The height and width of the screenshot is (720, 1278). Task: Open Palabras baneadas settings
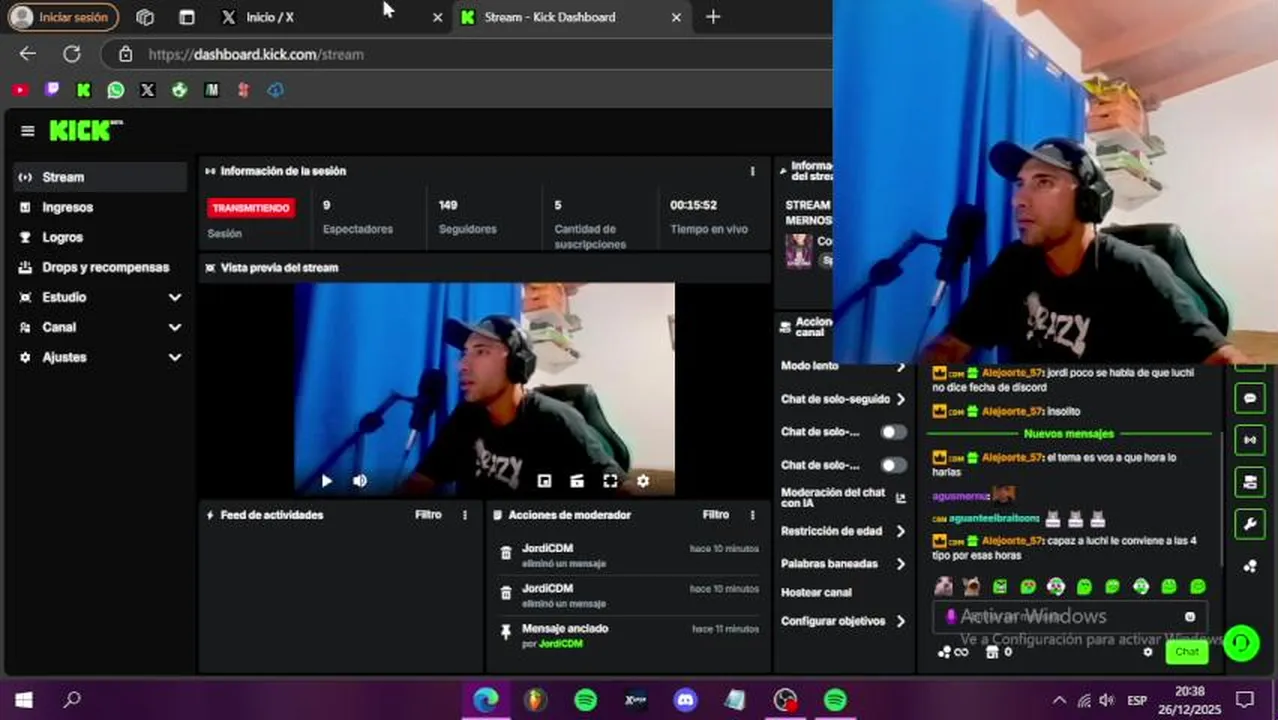coord(844,564)
